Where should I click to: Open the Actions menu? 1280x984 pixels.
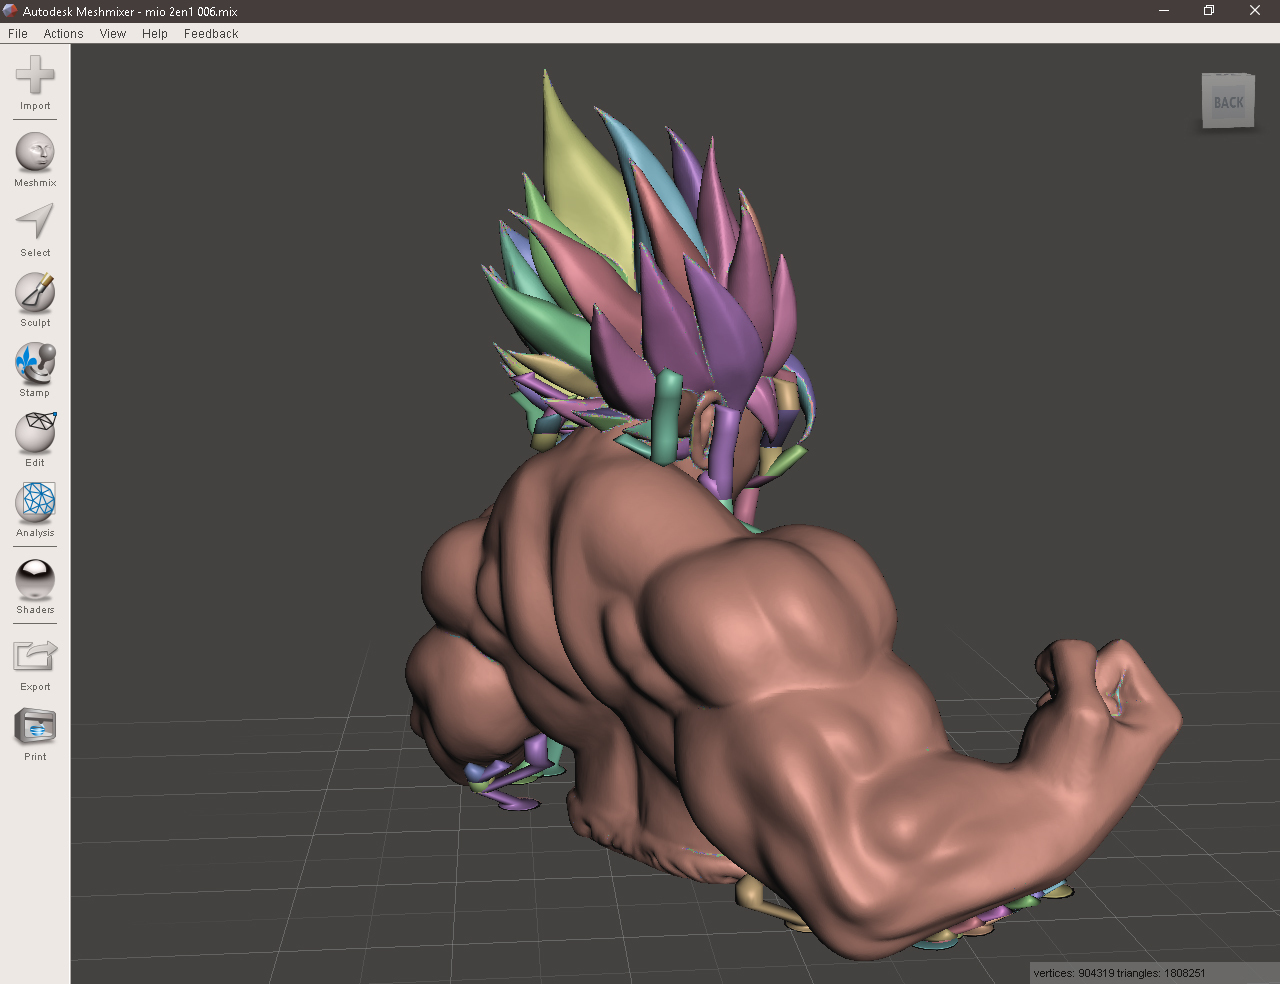[63, 33]
